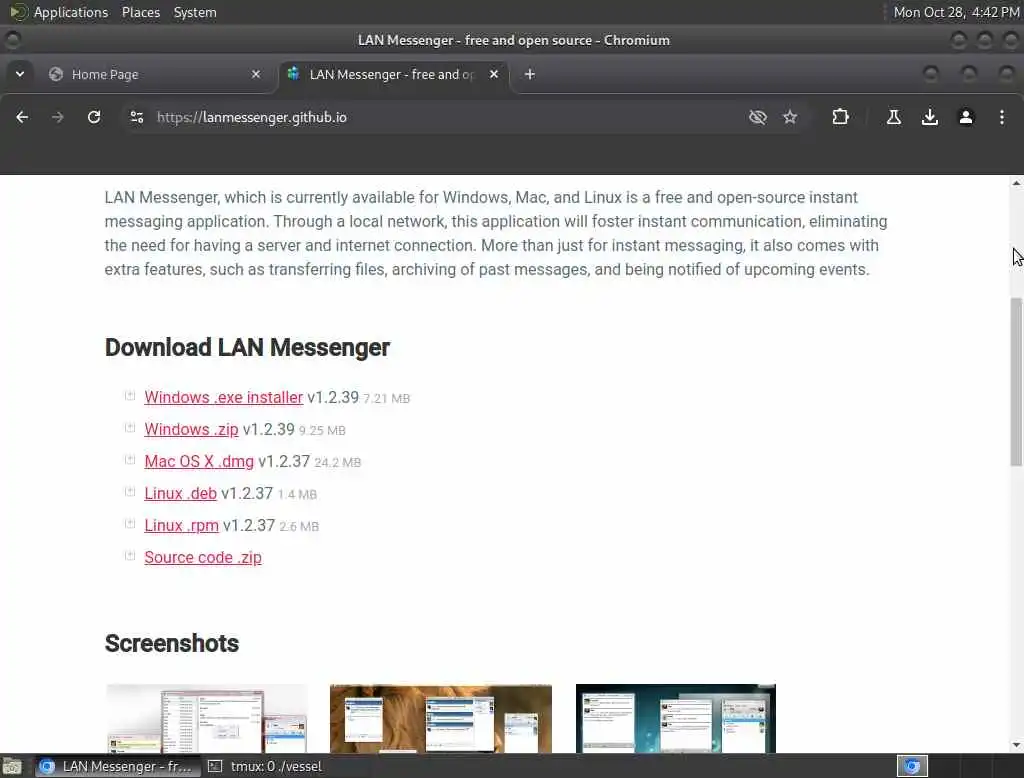Click bullet icon beside Linux .deb
The image size is (1024, 778).
tap(130, 491)
